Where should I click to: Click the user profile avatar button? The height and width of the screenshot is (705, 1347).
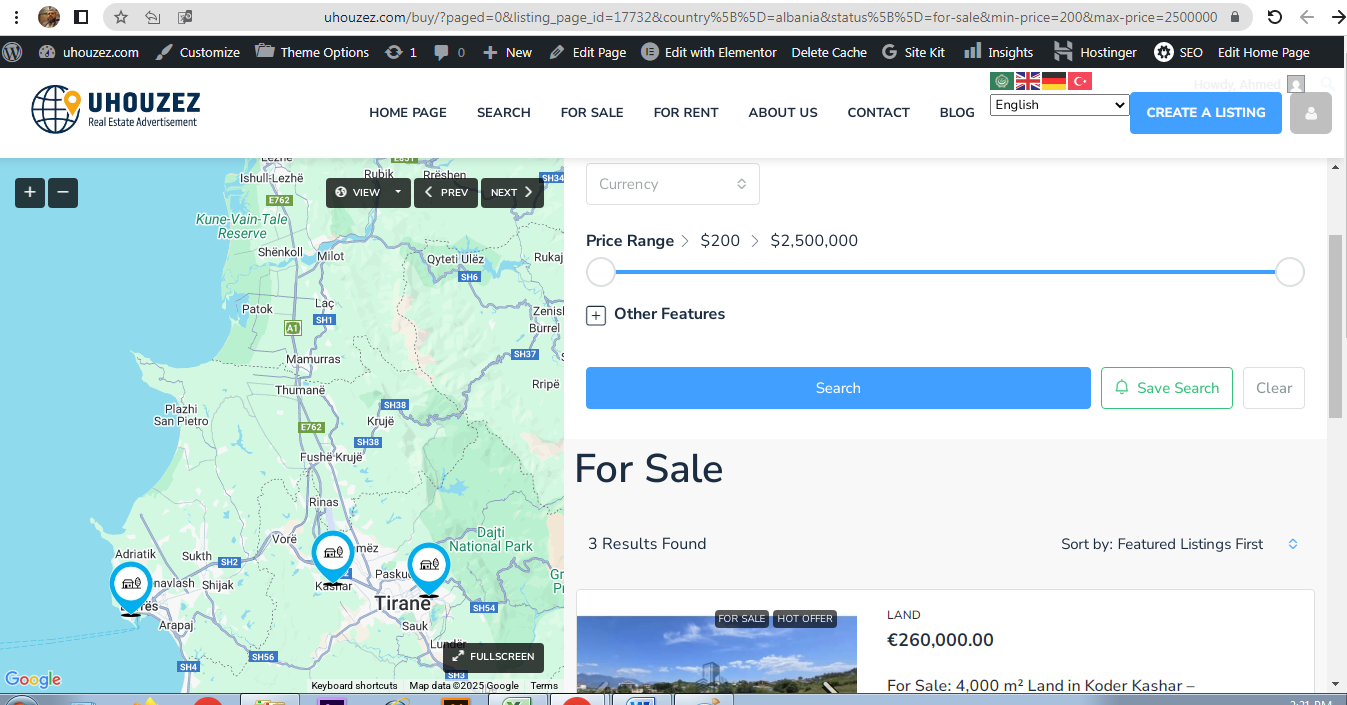1310,113
